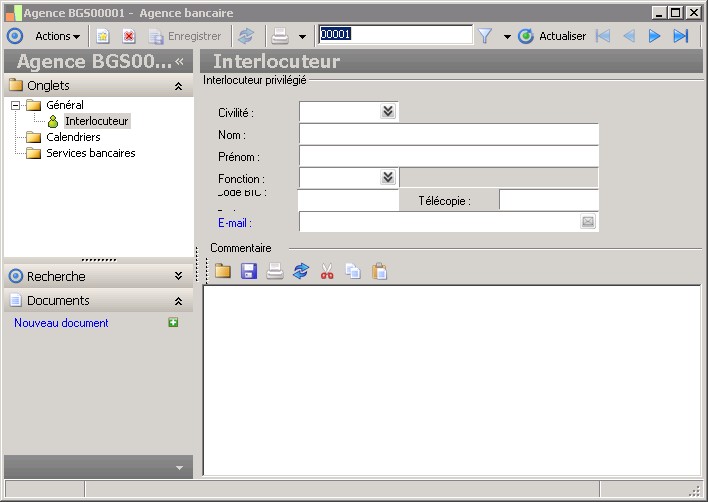This screenshot has width=708, height=502.
Task: Open the Civilité dropdown
Action: click(388, 112)
